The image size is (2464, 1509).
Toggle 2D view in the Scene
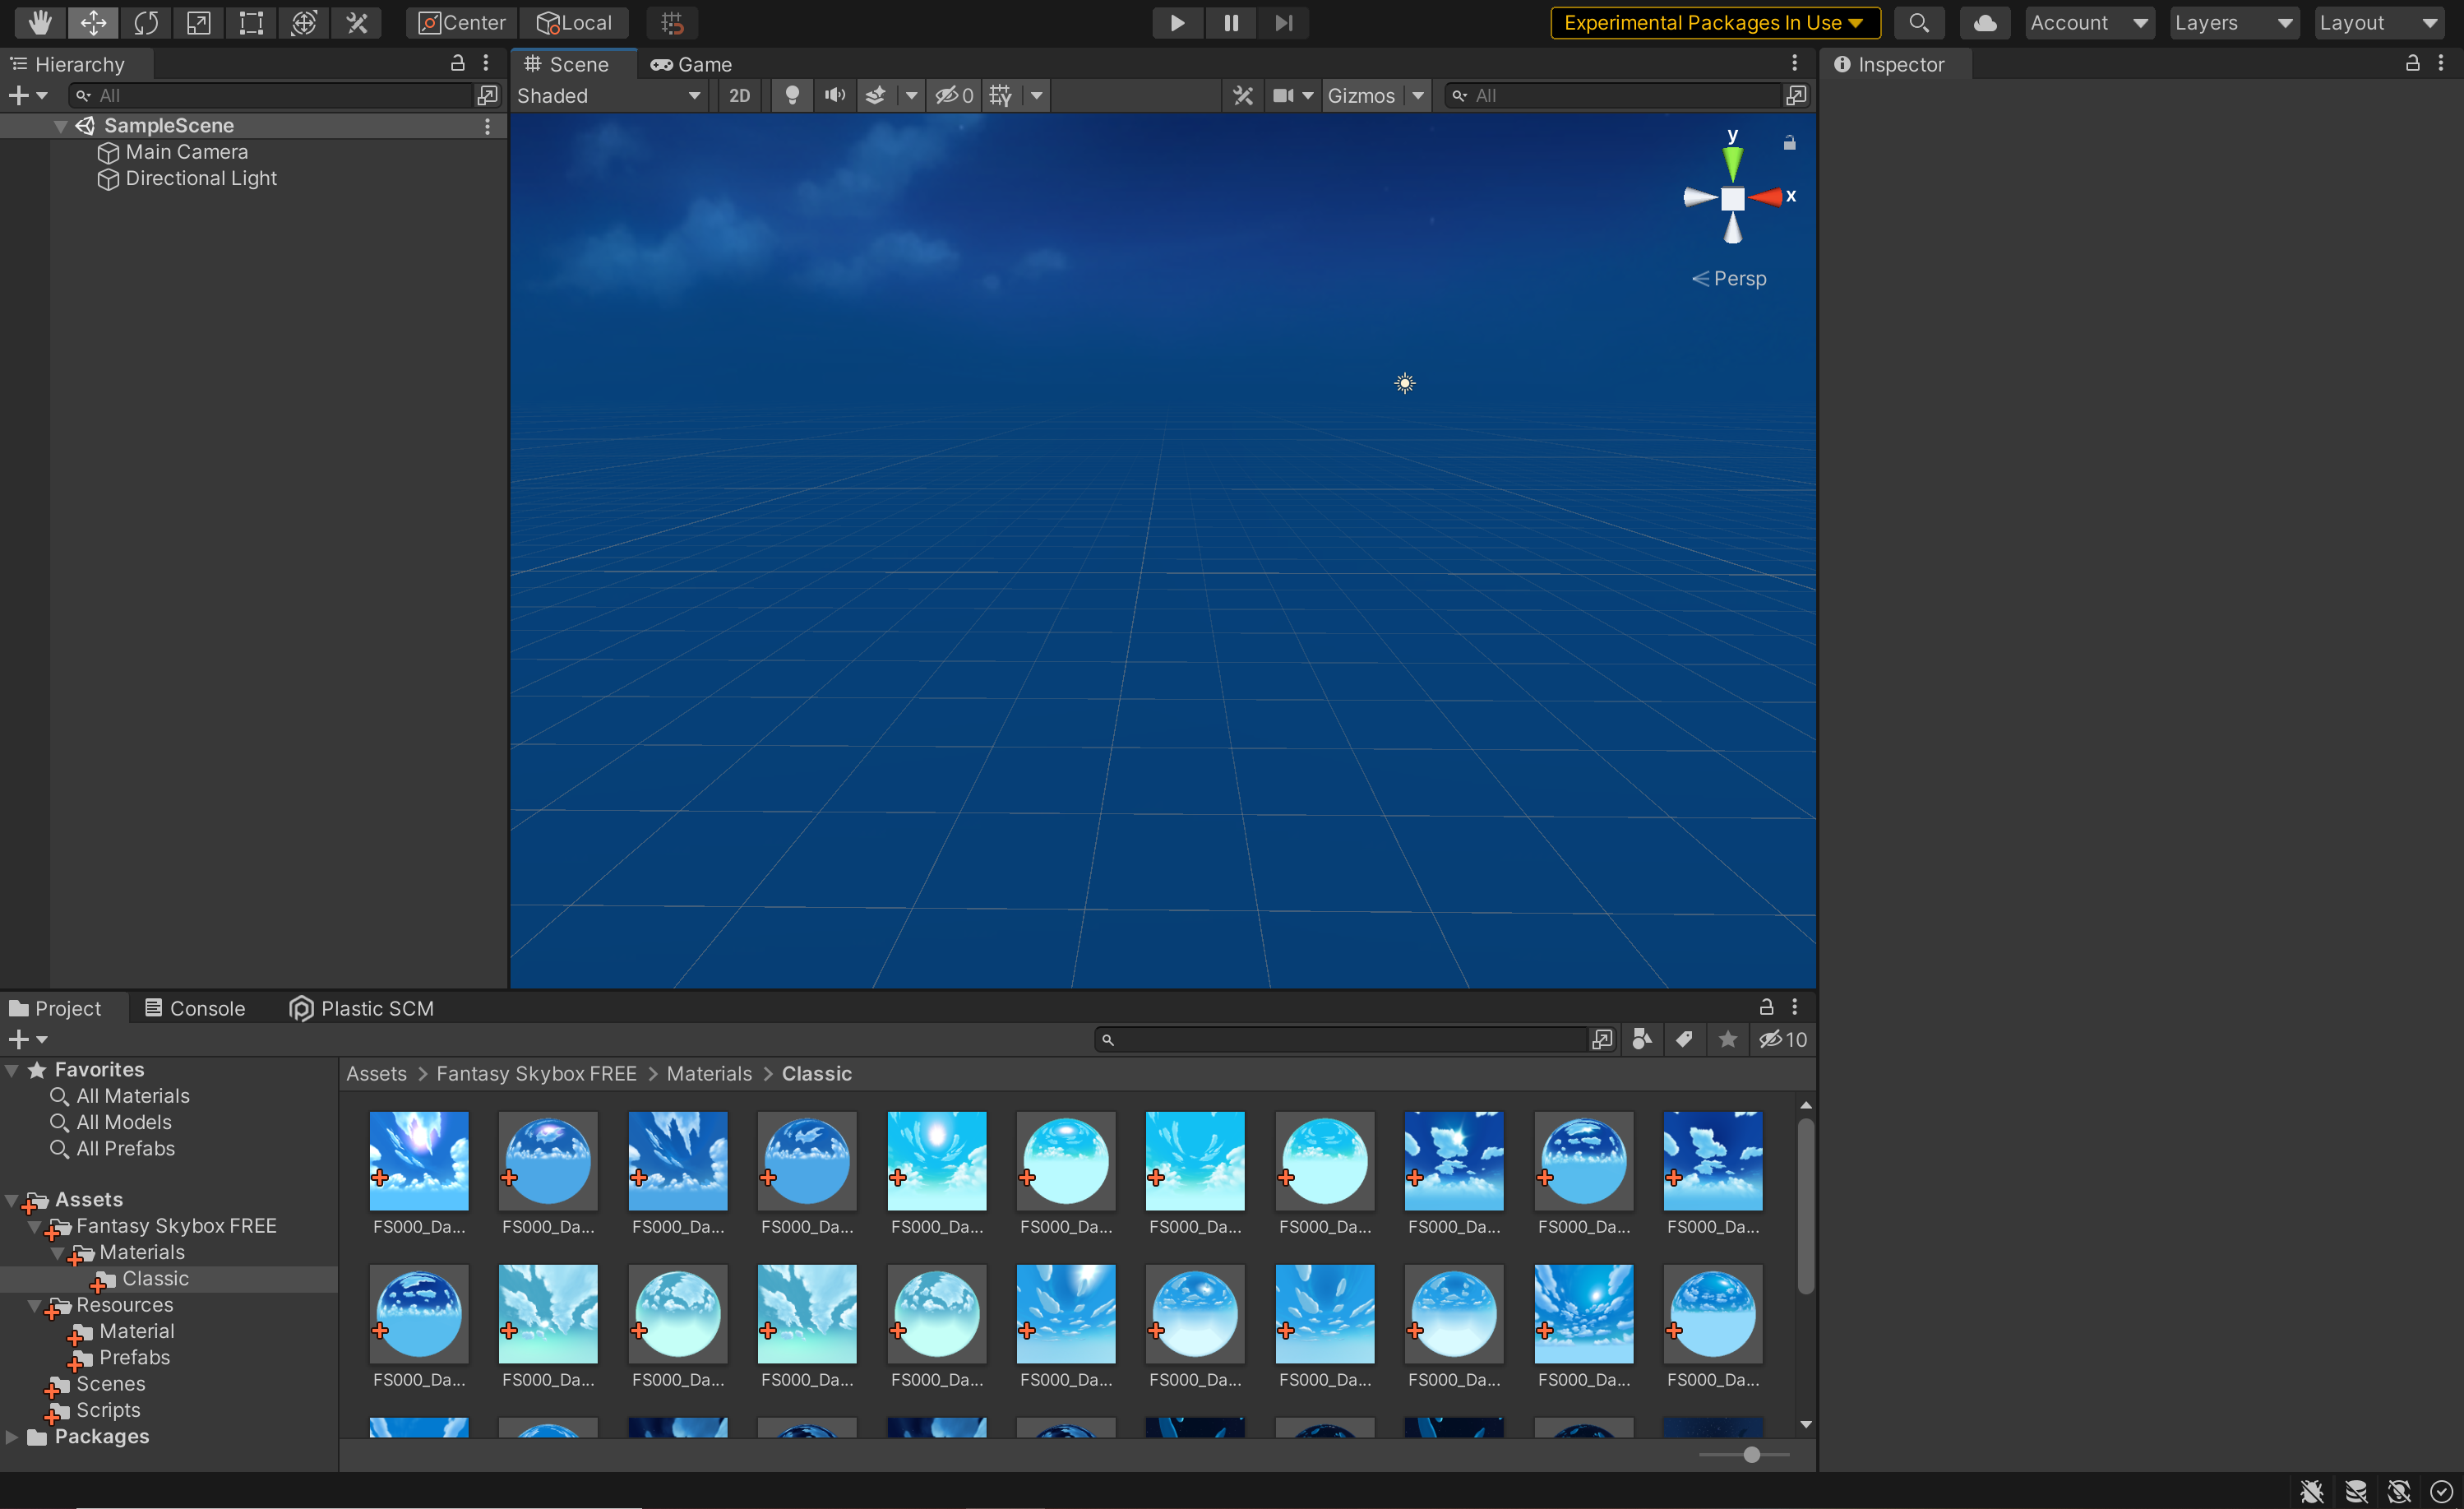pos(739,95)
